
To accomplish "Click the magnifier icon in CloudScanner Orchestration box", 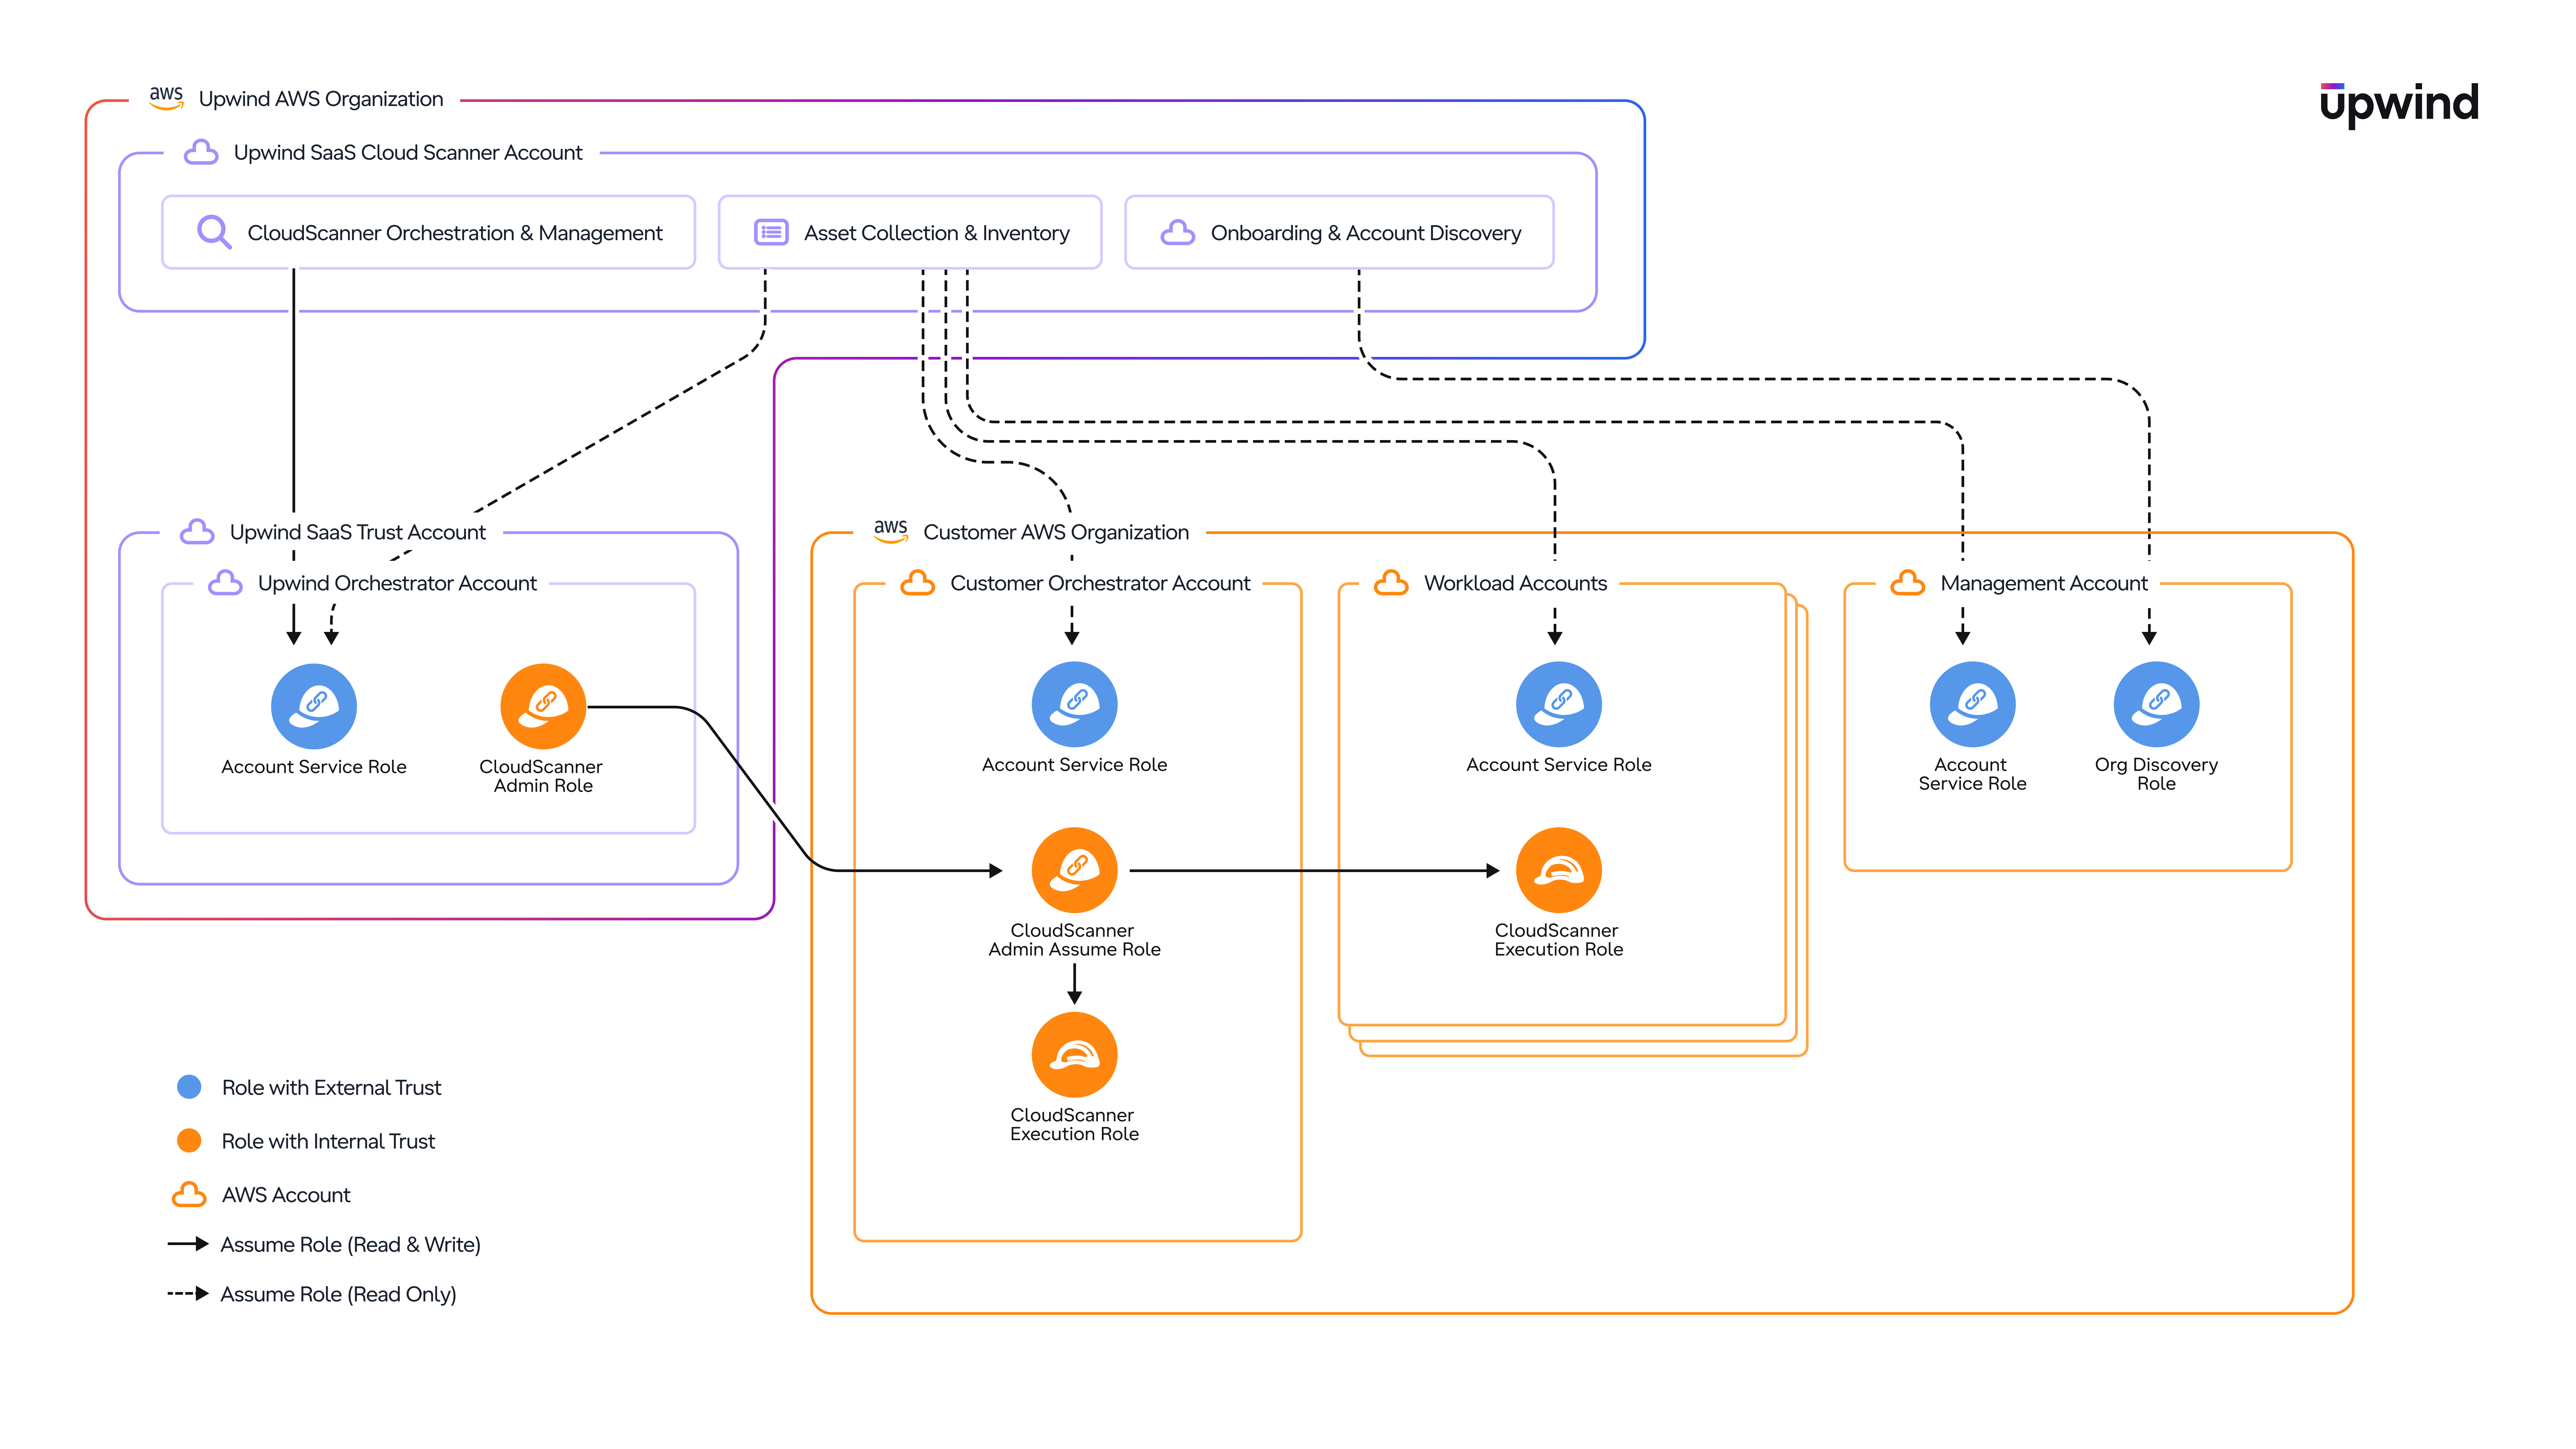I will [214, 232].
